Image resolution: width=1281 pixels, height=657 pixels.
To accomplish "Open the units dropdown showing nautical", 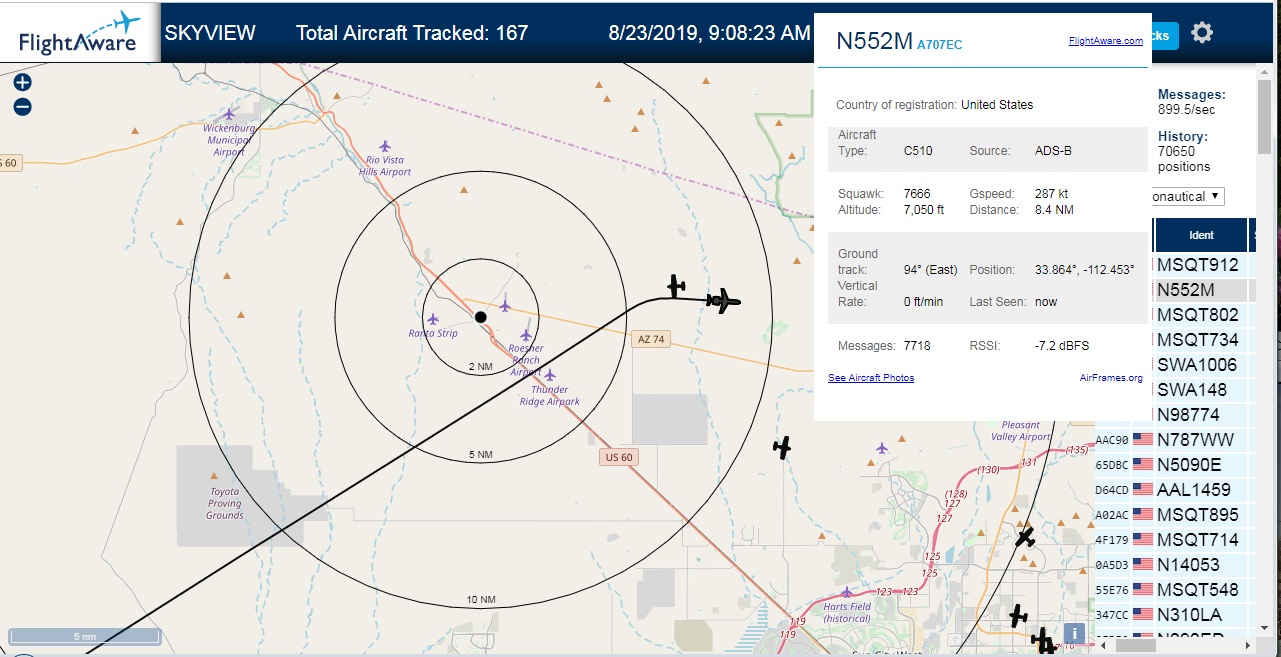I will click(x=1188, y=196).
